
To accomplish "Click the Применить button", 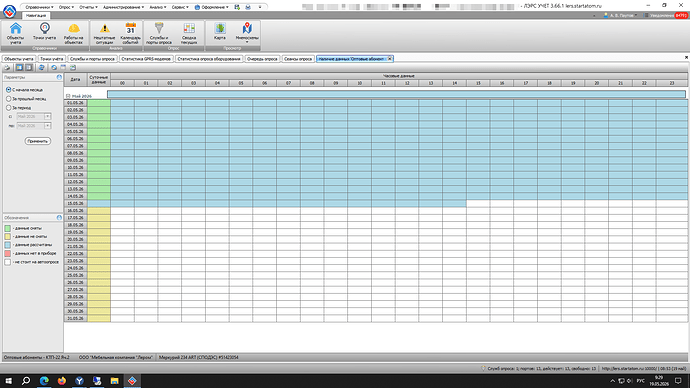I will click(37, 141).
